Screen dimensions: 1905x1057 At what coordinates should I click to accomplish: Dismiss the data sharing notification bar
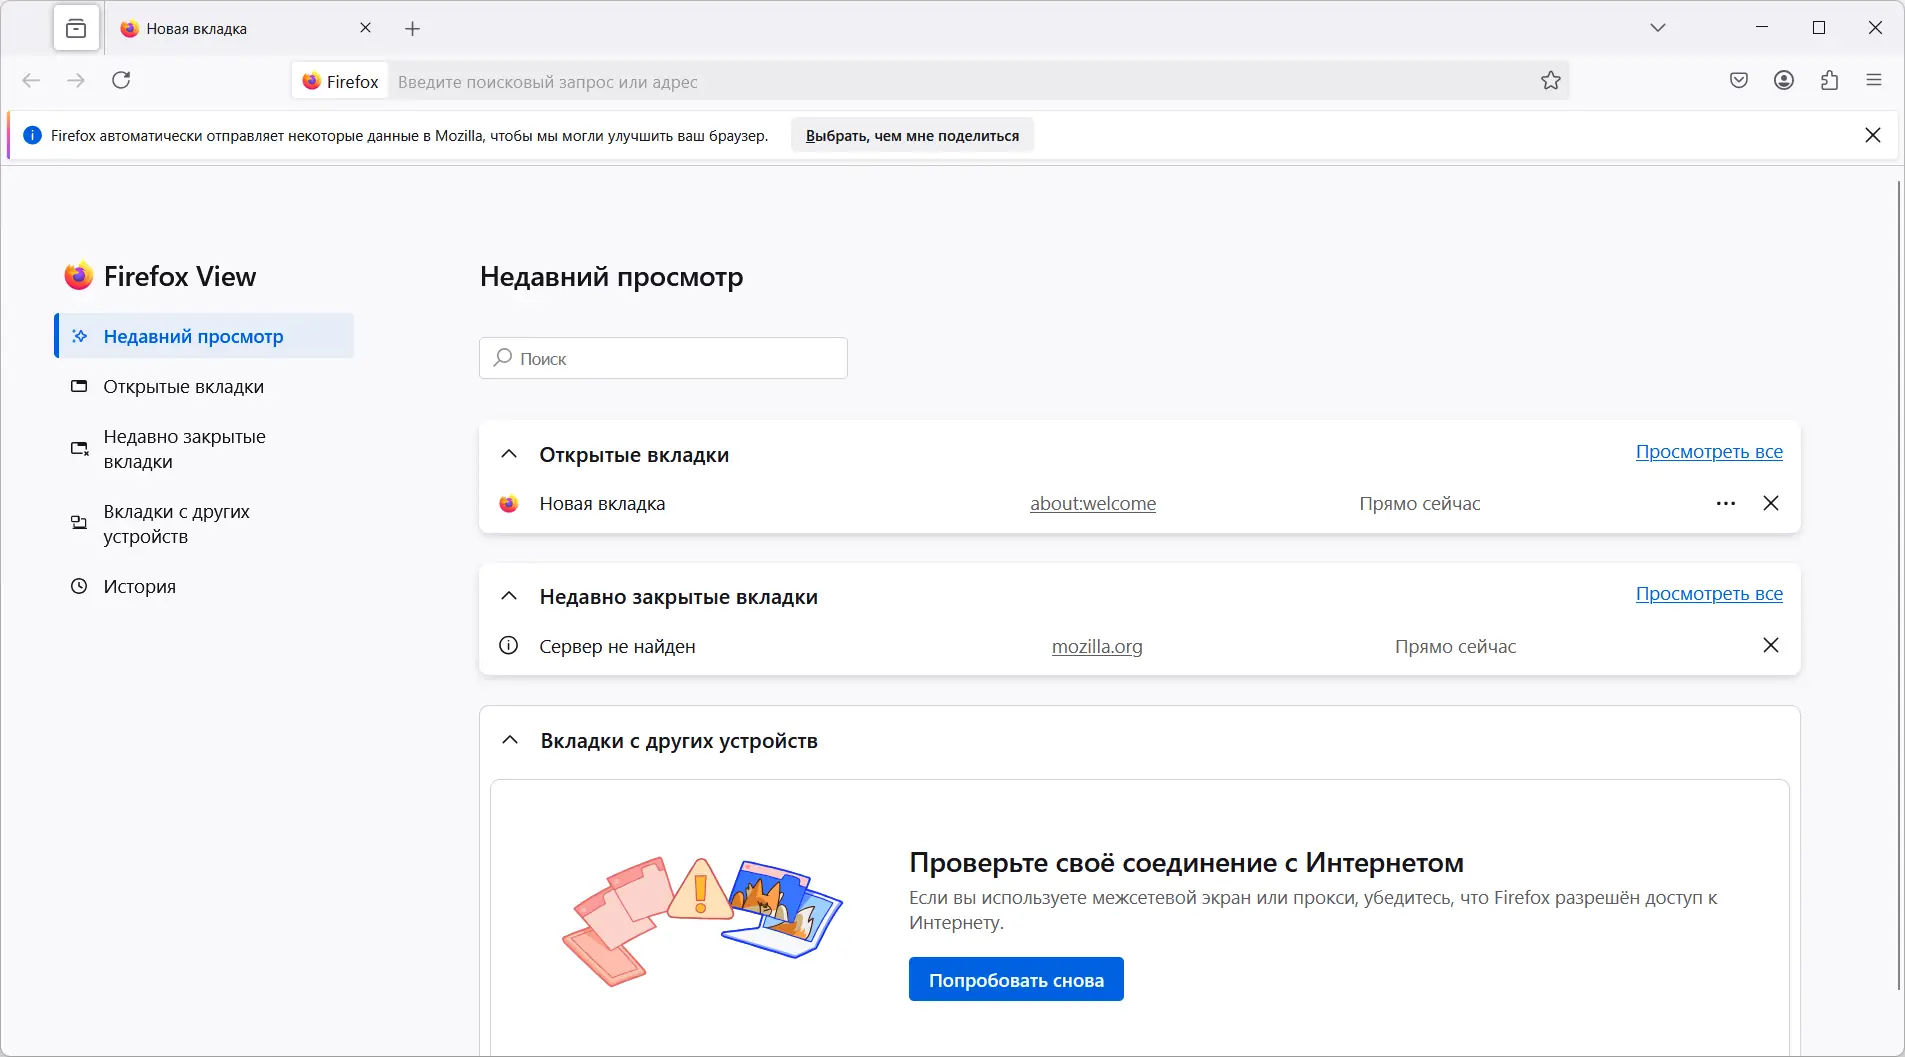point(1873,135)
